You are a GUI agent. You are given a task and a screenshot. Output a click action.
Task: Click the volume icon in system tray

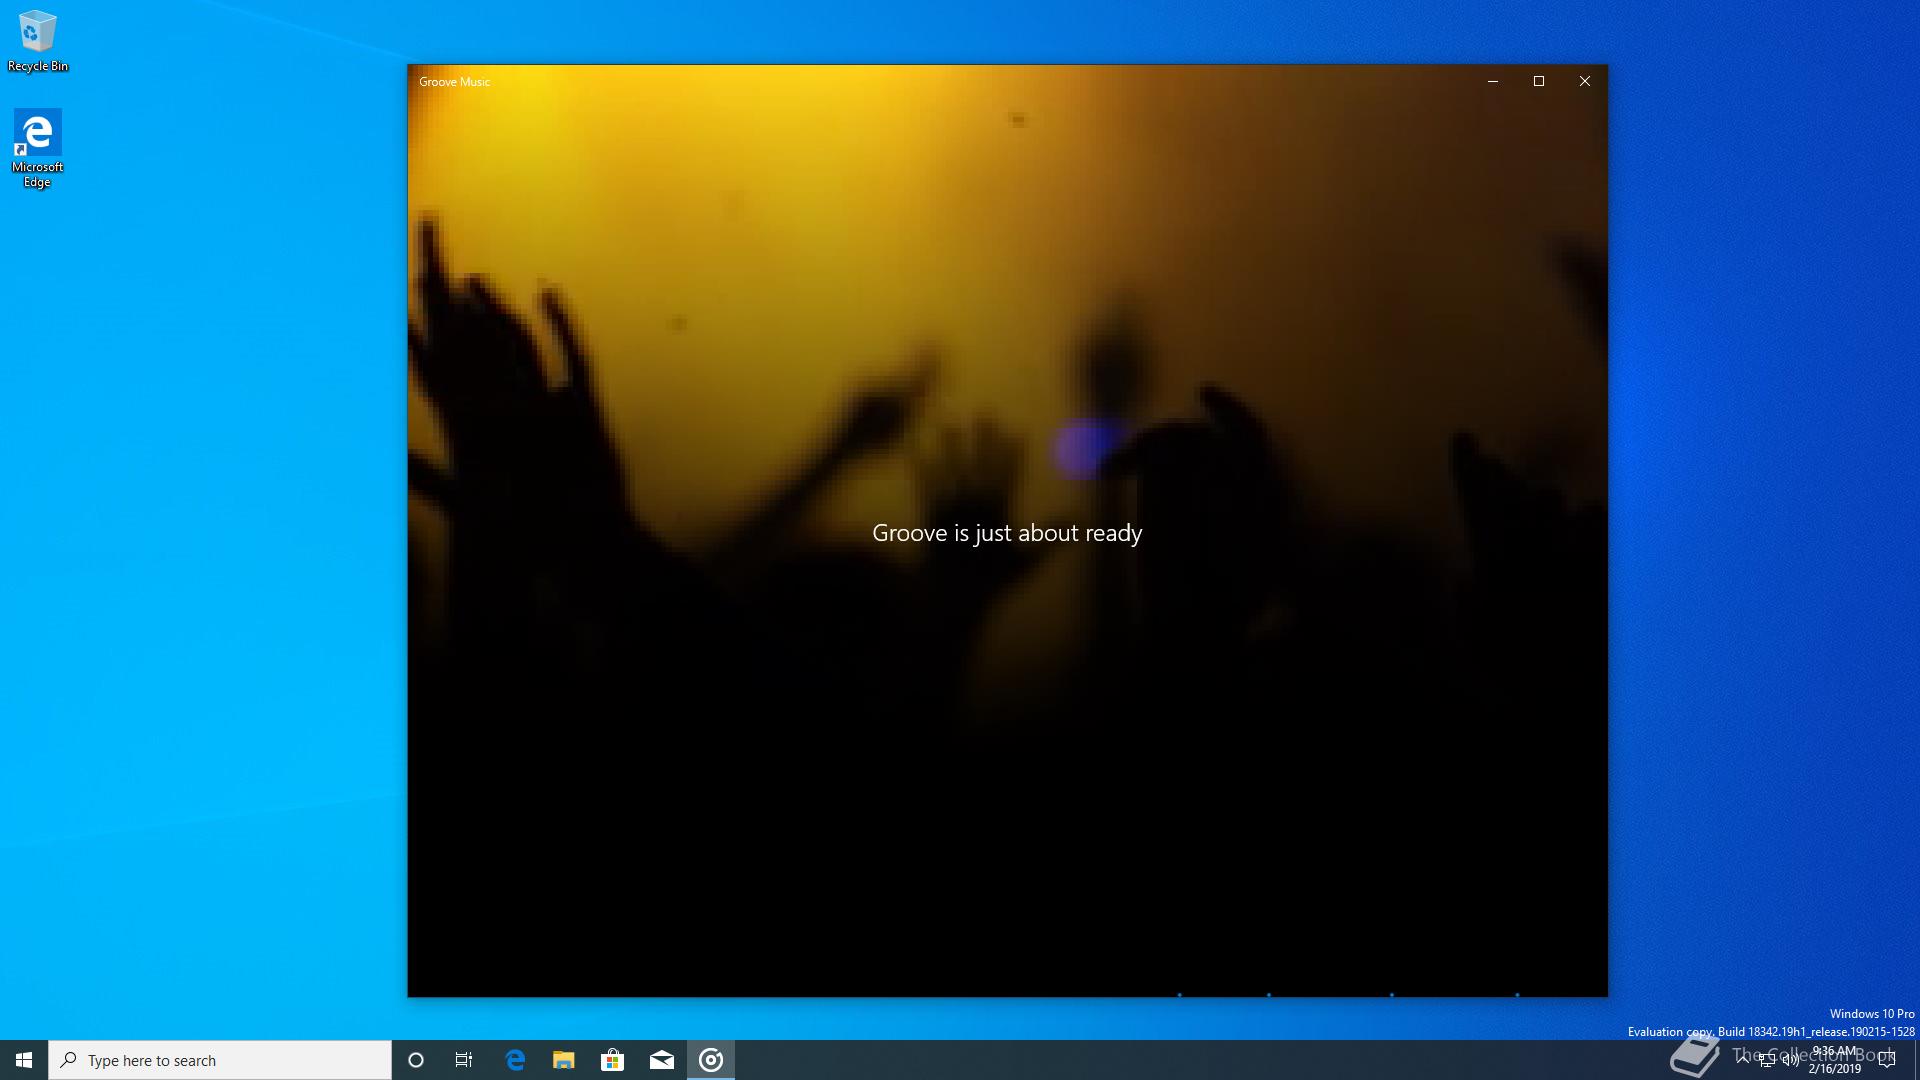[x=1790, y=1060]
